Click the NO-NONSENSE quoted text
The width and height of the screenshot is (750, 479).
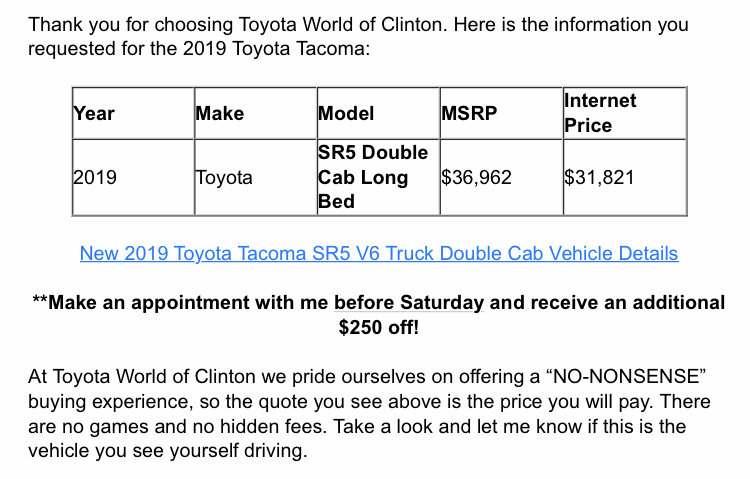tap(626, 377)
